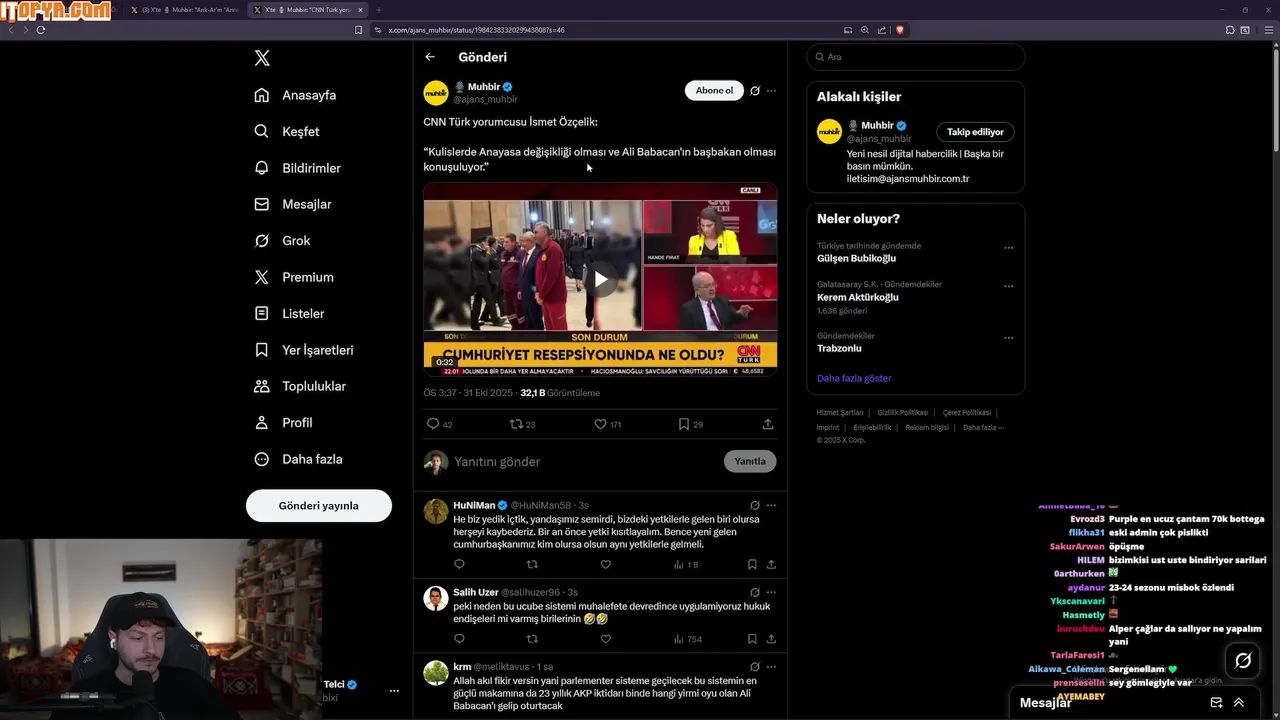
Task: Open Bildirimler notifications
Action: (297, 168)
